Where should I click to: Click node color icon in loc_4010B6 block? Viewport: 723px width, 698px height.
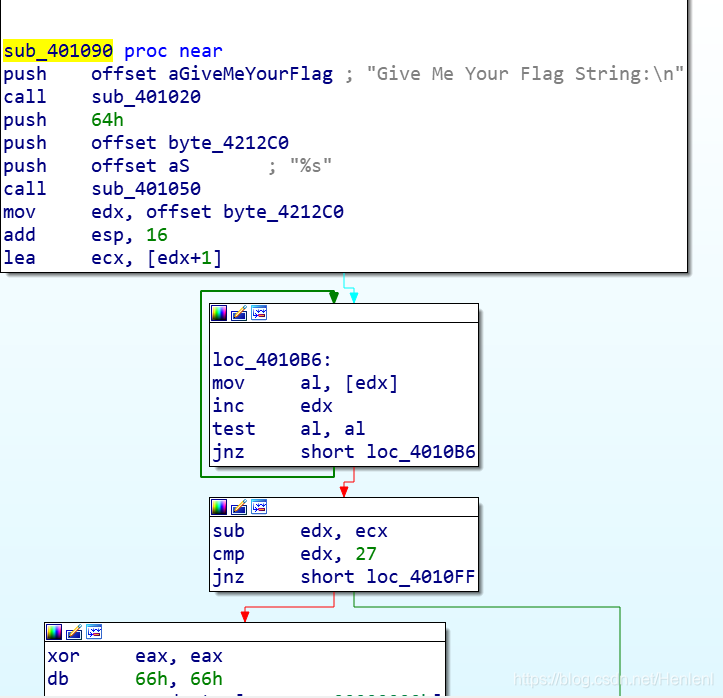(219, 313)
